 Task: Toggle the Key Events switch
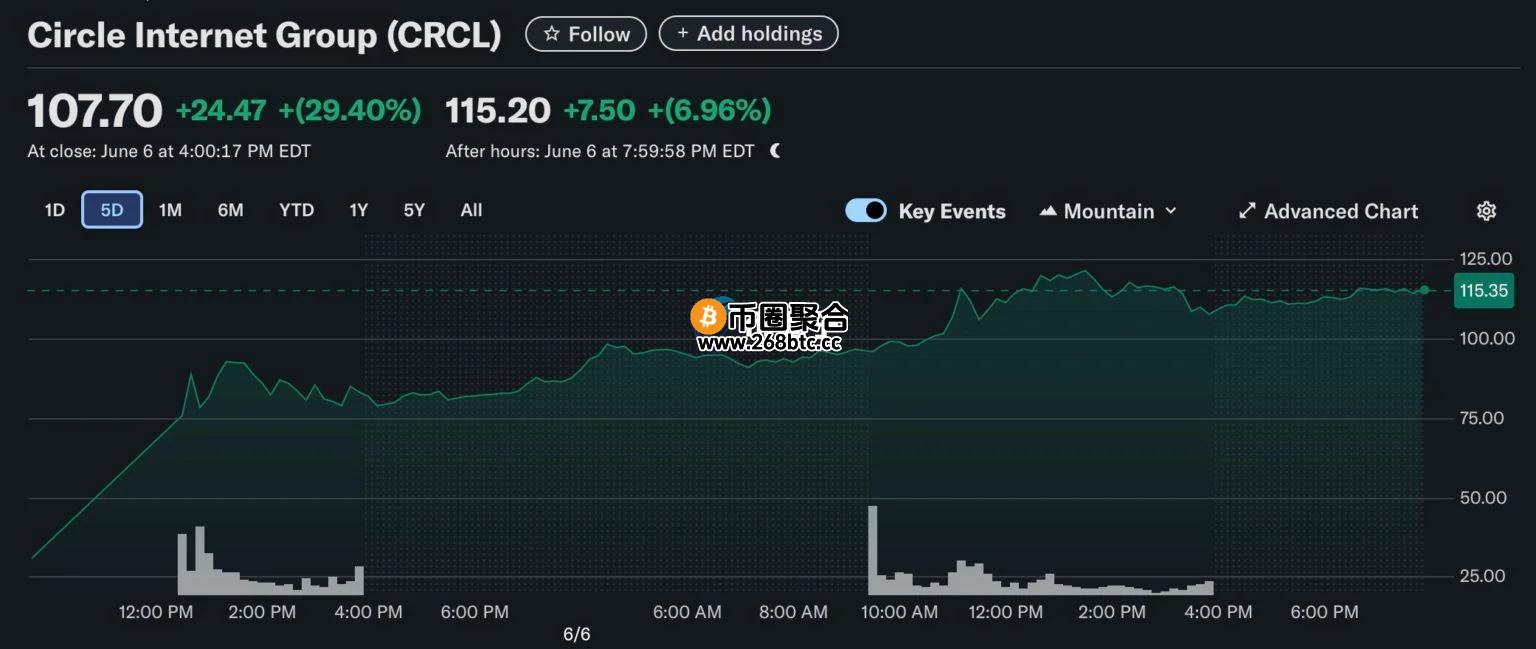(x=866, y=210)
